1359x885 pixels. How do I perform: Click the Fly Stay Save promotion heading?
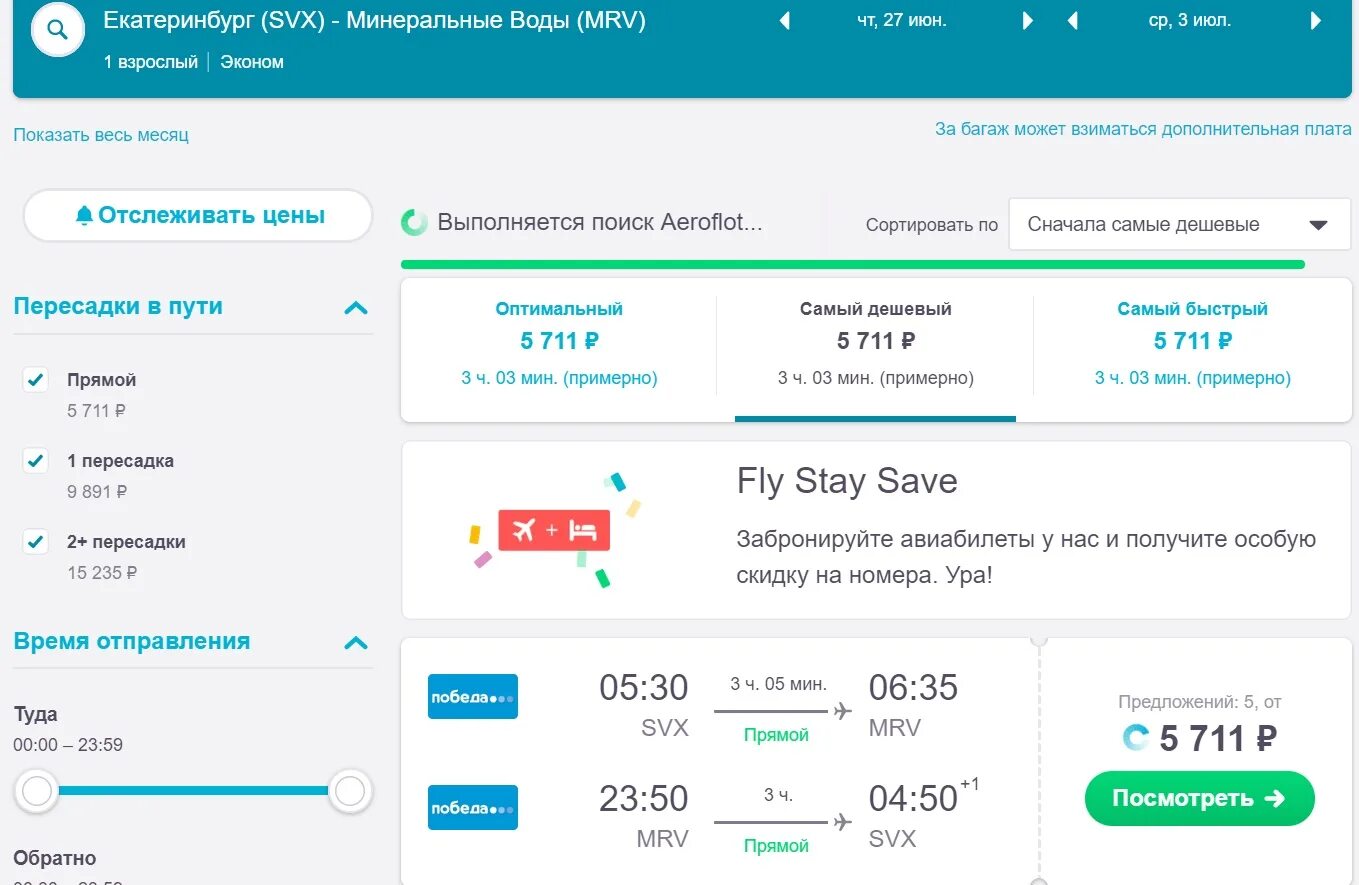tap(847, 481)
